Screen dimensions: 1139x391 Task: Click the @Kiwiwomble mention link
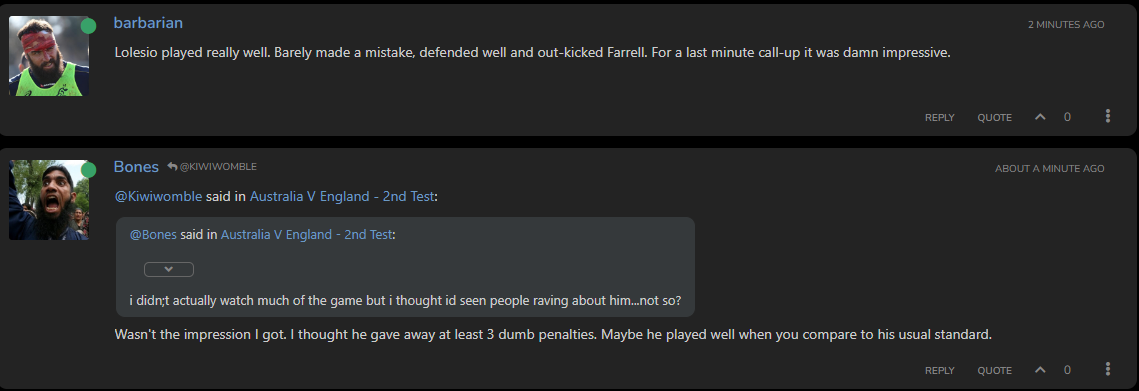coord(158,196)
